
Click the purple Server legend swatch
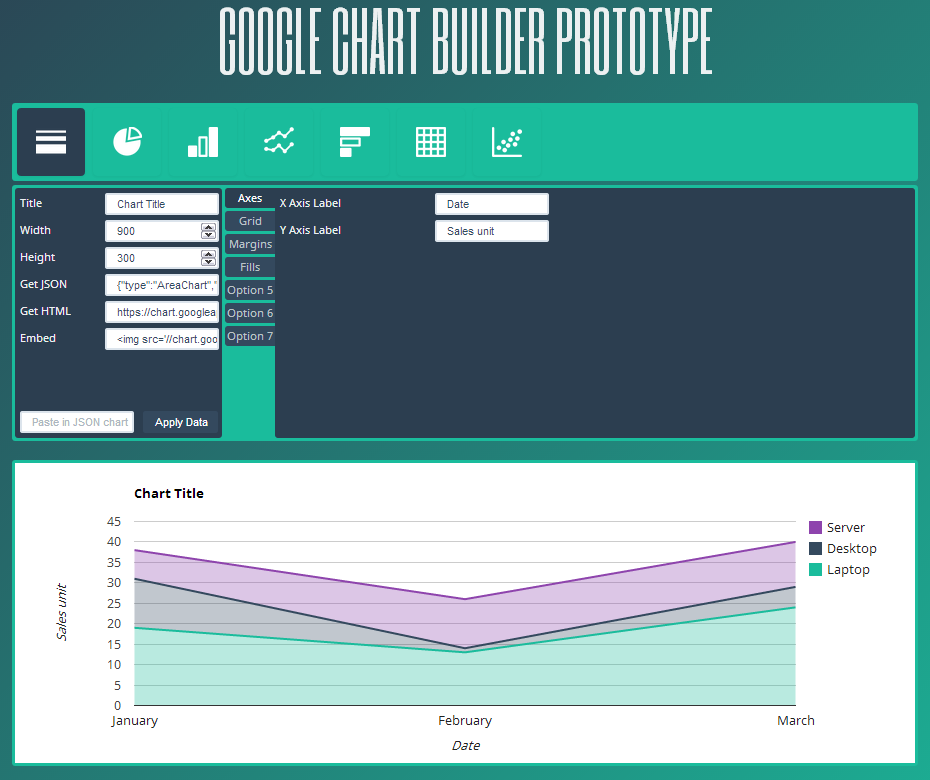coord(816,527)
